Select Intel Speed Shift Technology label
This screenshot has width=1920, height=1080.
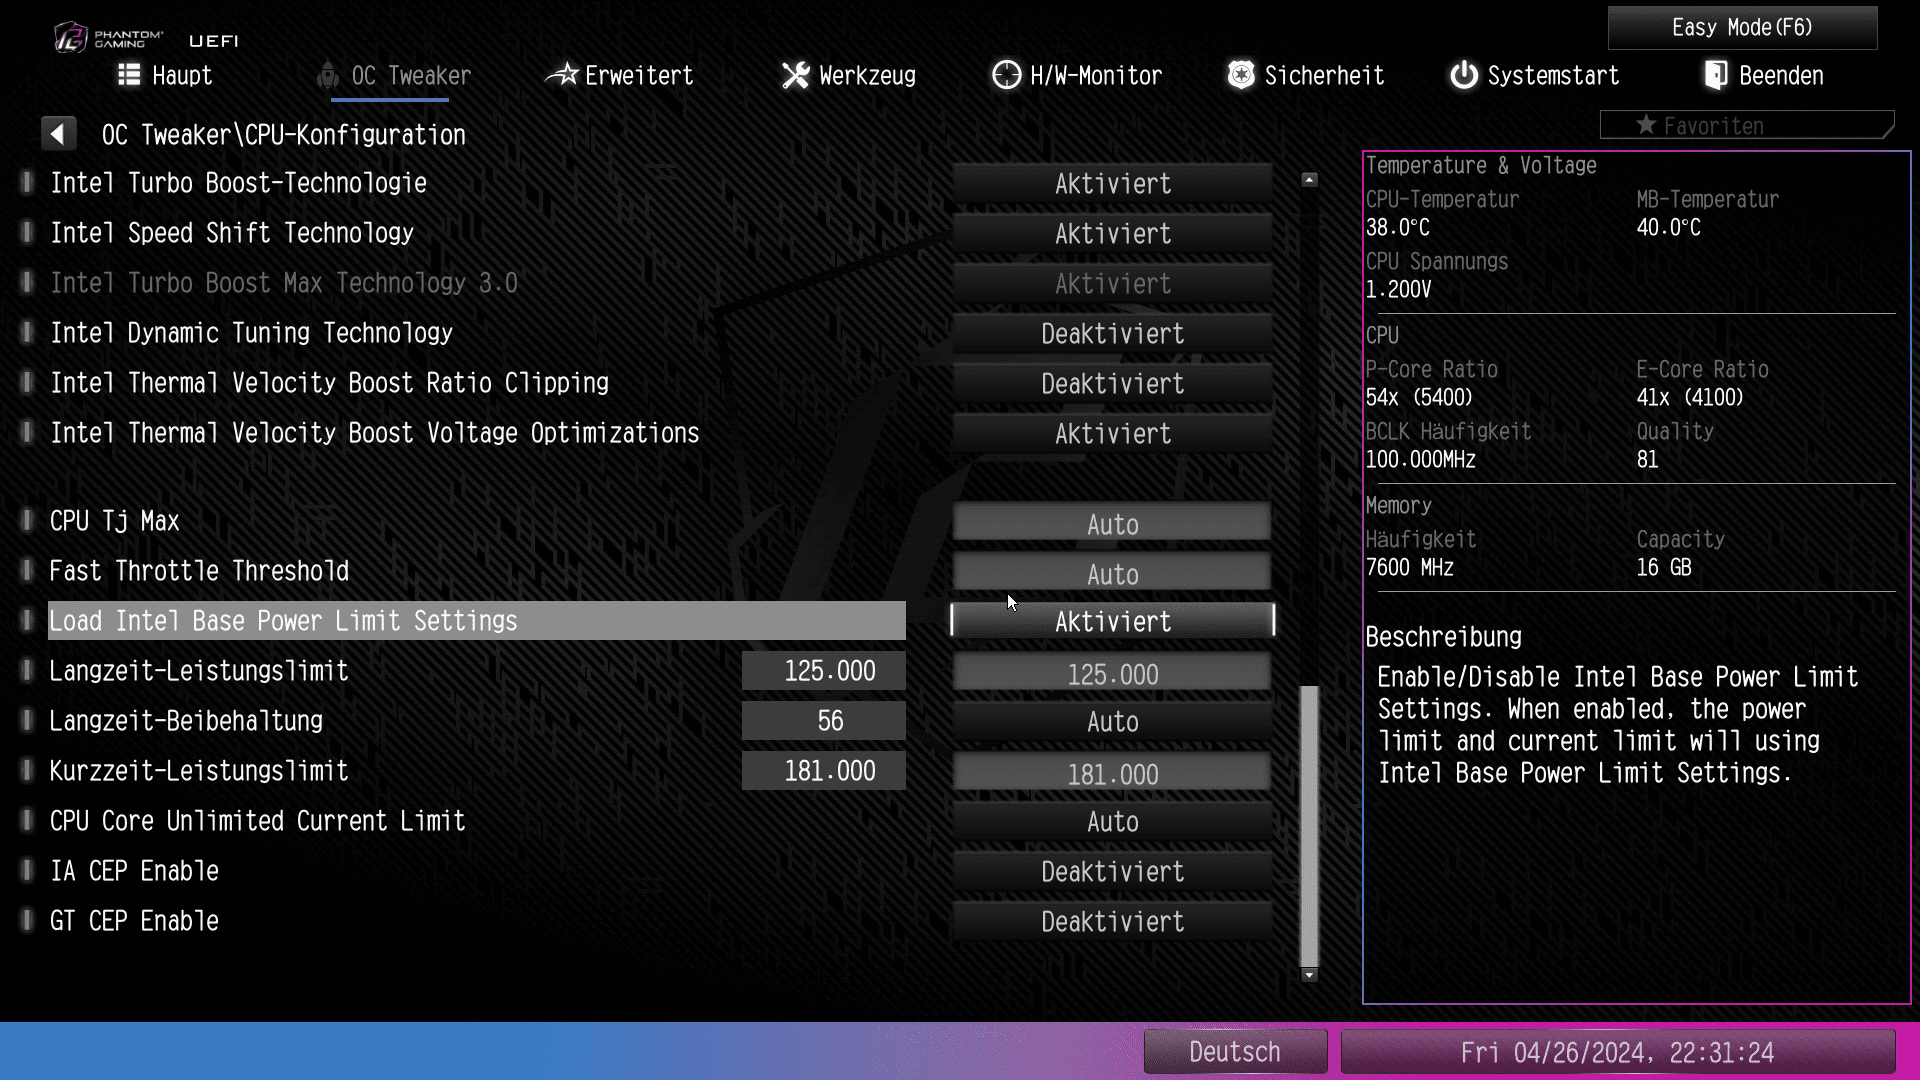coord(232,233)
